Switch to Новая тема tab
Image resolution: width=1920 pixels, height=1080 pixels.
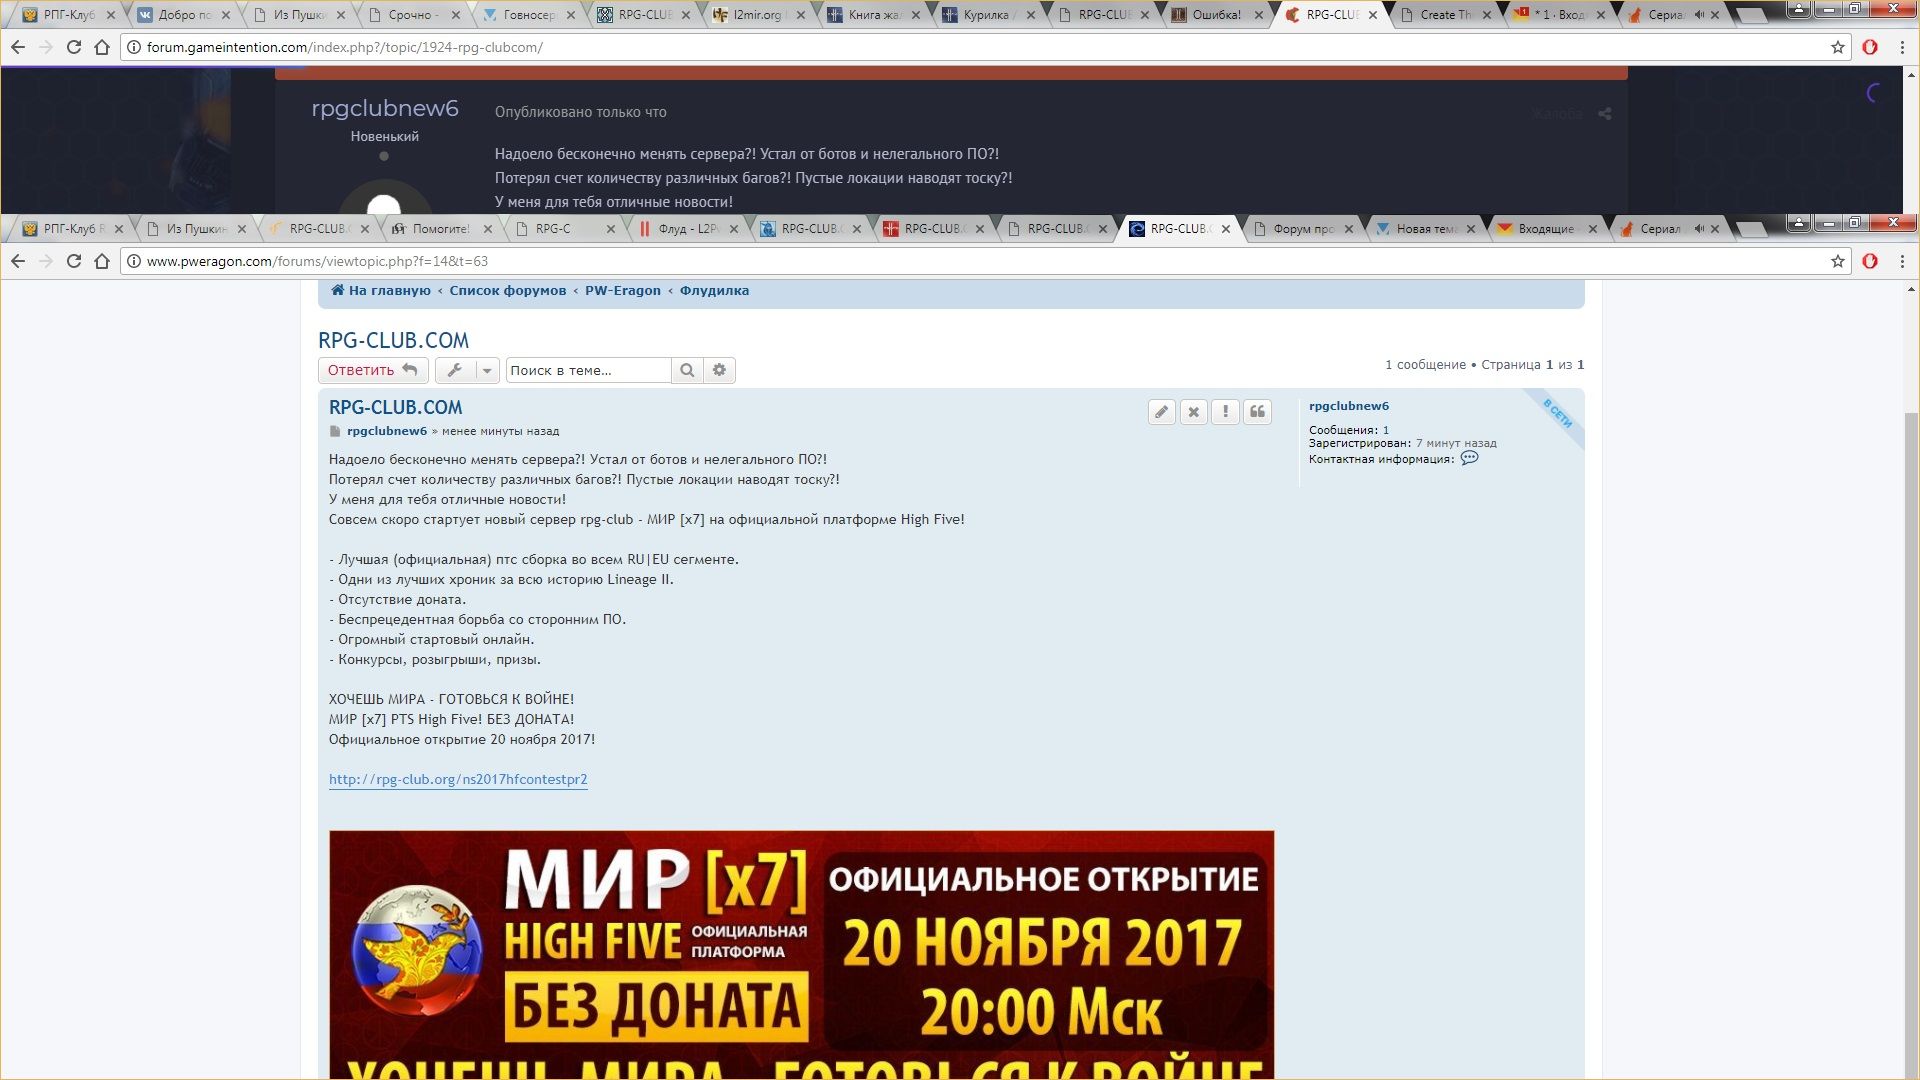[1426, 229]
